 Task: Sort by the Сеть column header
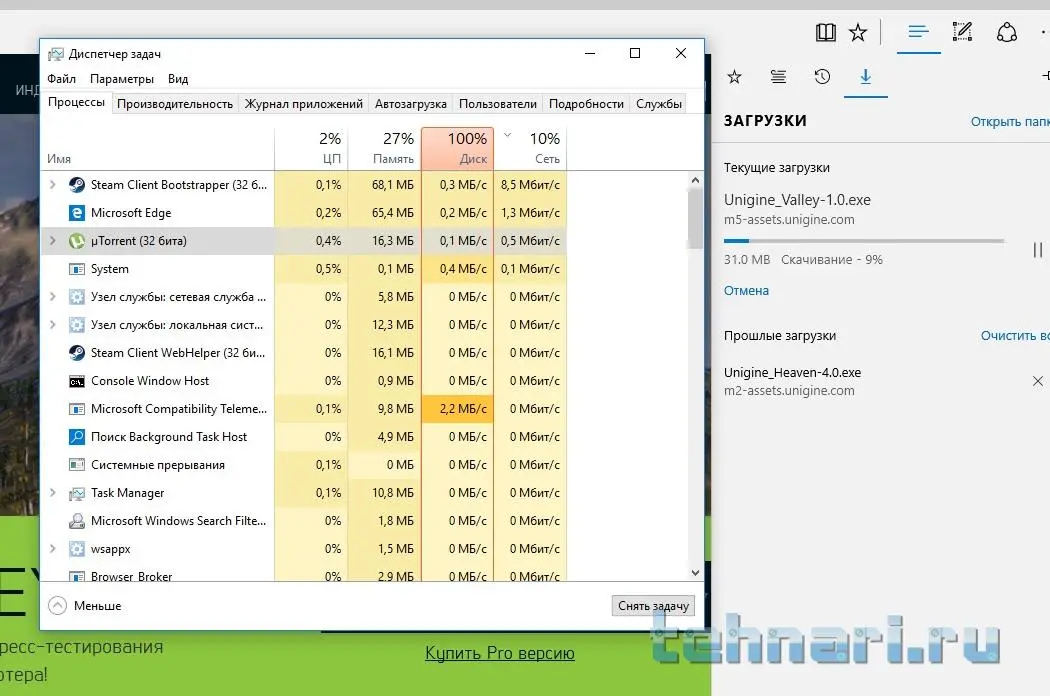pyautogui.click(x=531, y=148)
